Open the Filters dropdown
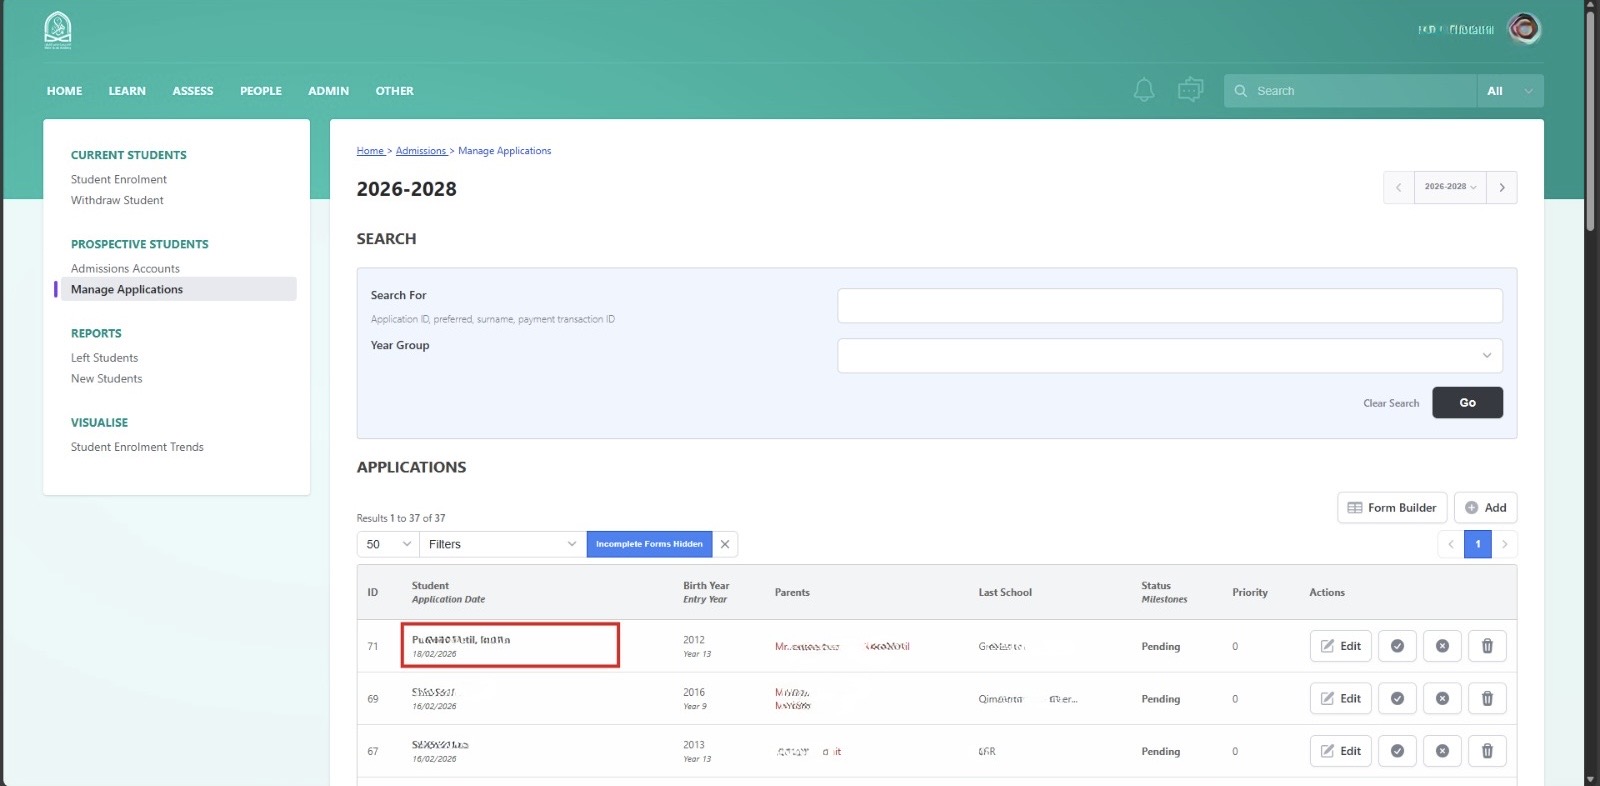This screenshot has width=1600, height=786. [501, 544]
